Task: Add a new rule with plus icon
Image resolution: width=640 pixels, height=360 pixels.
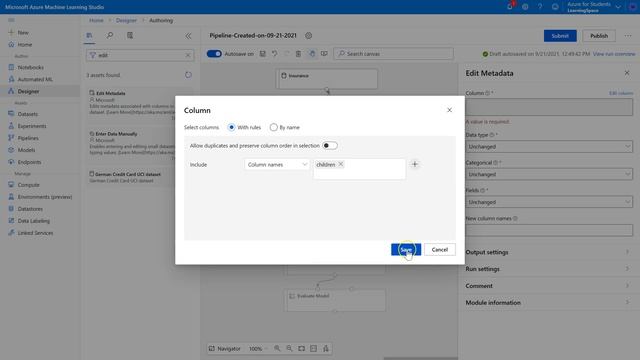Action: pos(415,164)
